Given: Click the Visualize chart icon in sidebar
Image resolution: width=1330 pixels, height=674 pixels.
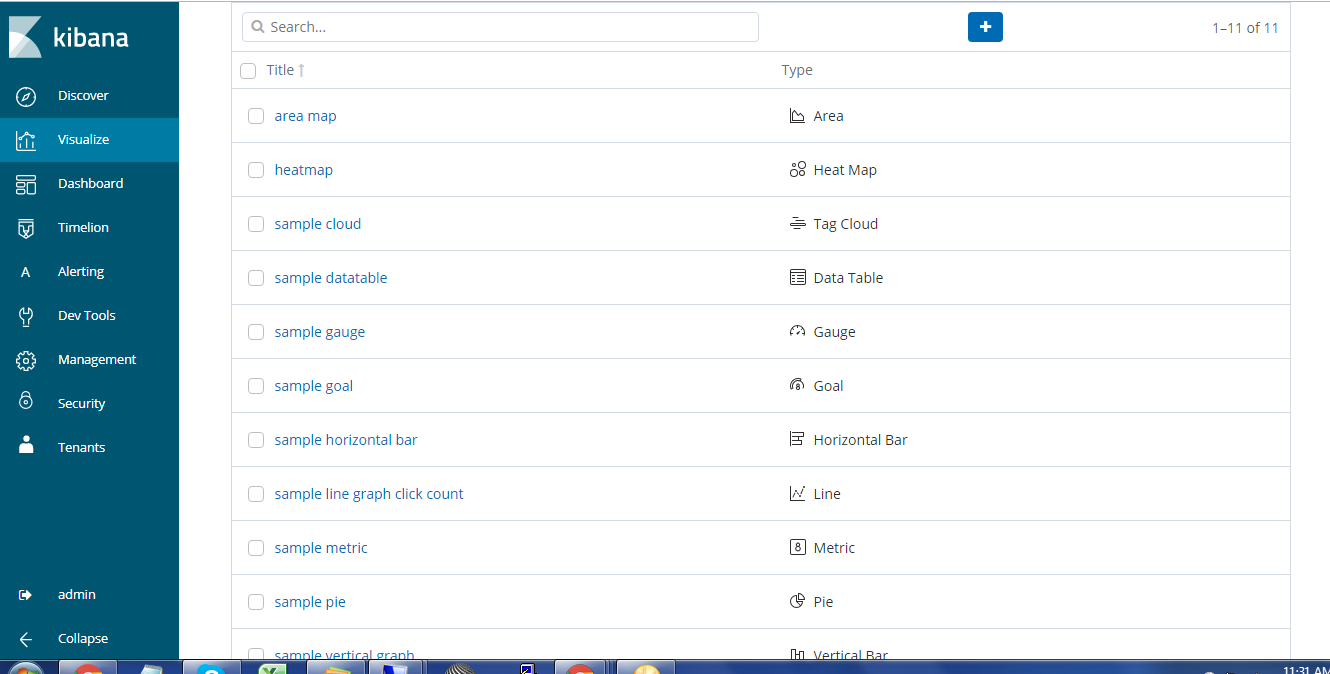Looking at the screenshot, I should tap(26, 140).
